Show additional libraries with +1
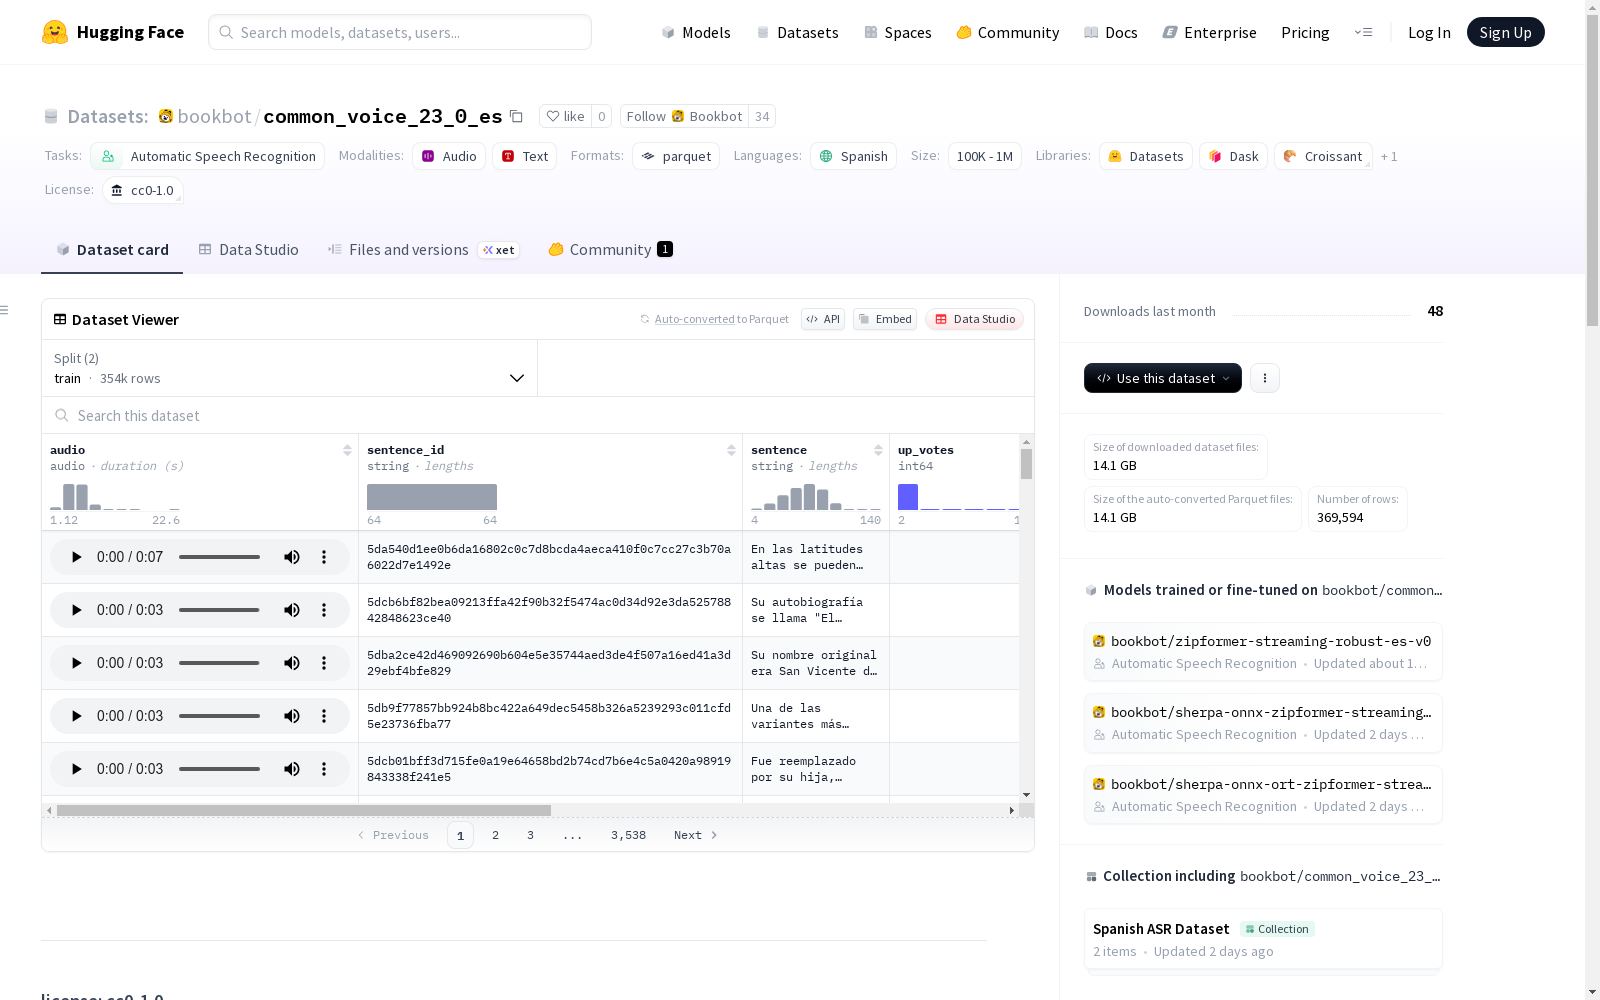 (x=1389, y=156)
